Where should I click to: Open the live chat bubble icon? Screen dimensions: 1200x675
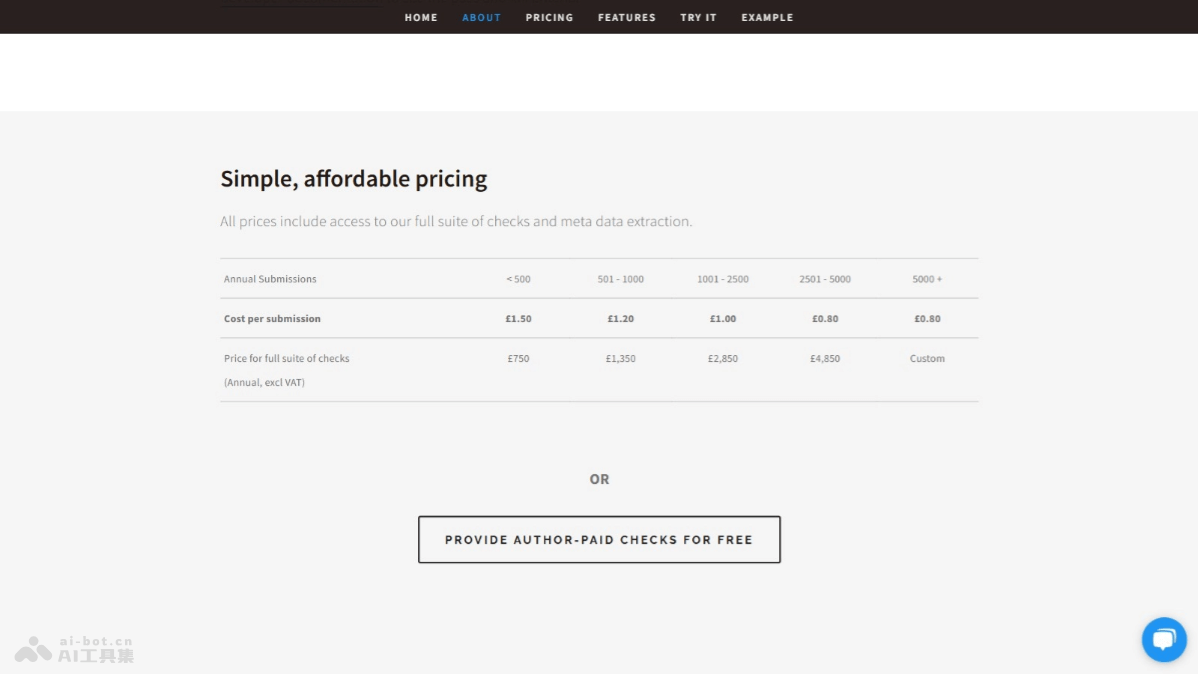1164,639
